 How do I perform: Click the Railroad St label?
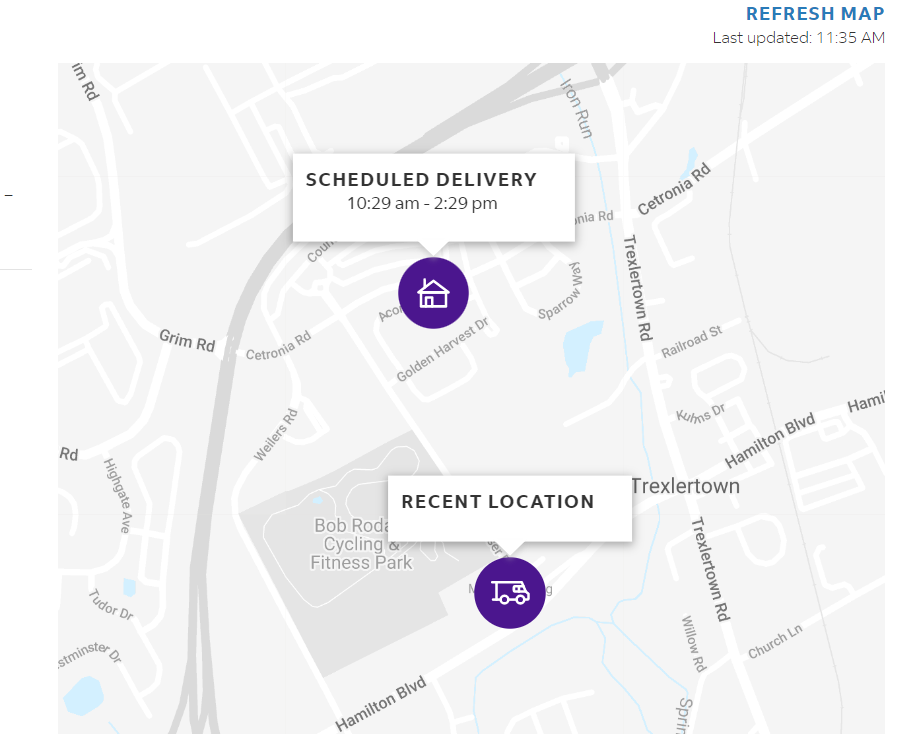point(692,342)
